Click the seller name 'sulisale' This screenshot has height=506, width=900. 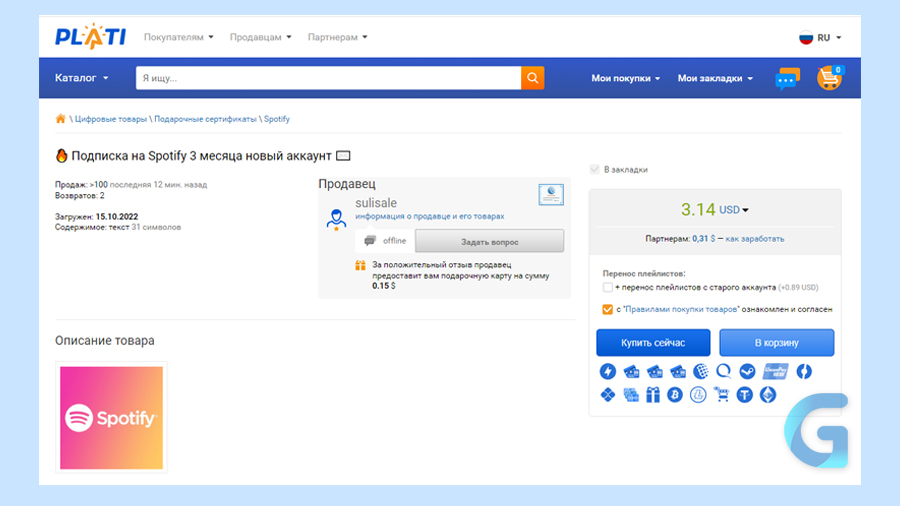(x=376, y=203)
